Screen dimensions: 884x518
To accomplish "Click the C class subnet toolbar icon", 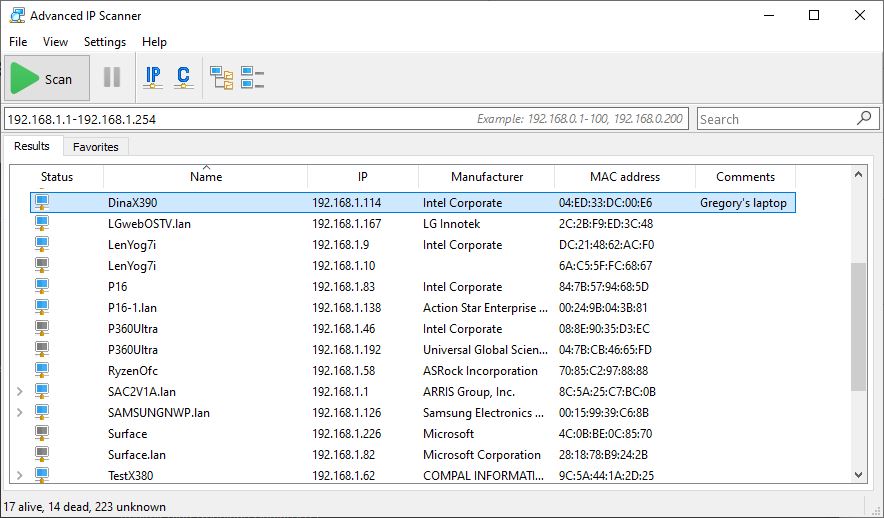I will point(183,77).
